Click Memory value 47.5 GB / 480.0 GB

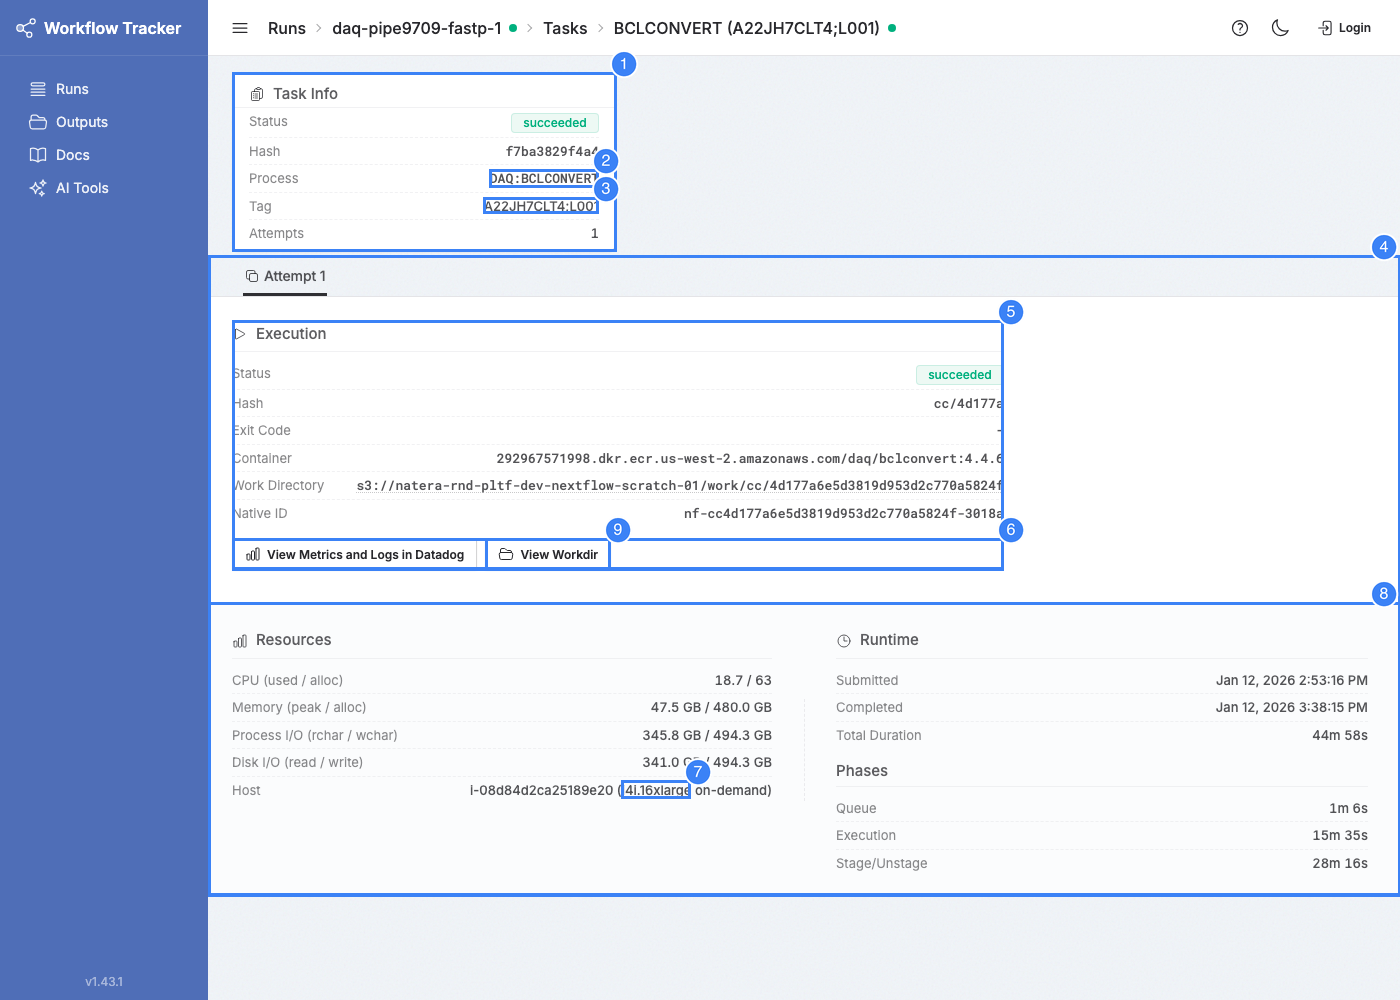click(x=711, y=707)
